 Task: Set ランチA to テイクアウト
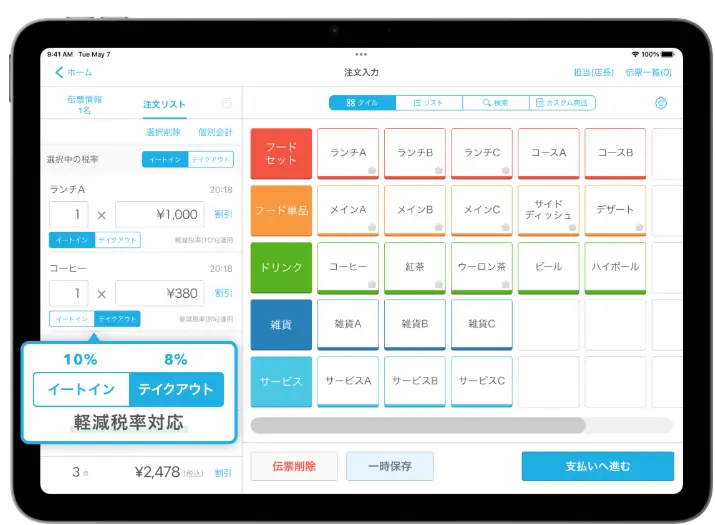point(118,240)
